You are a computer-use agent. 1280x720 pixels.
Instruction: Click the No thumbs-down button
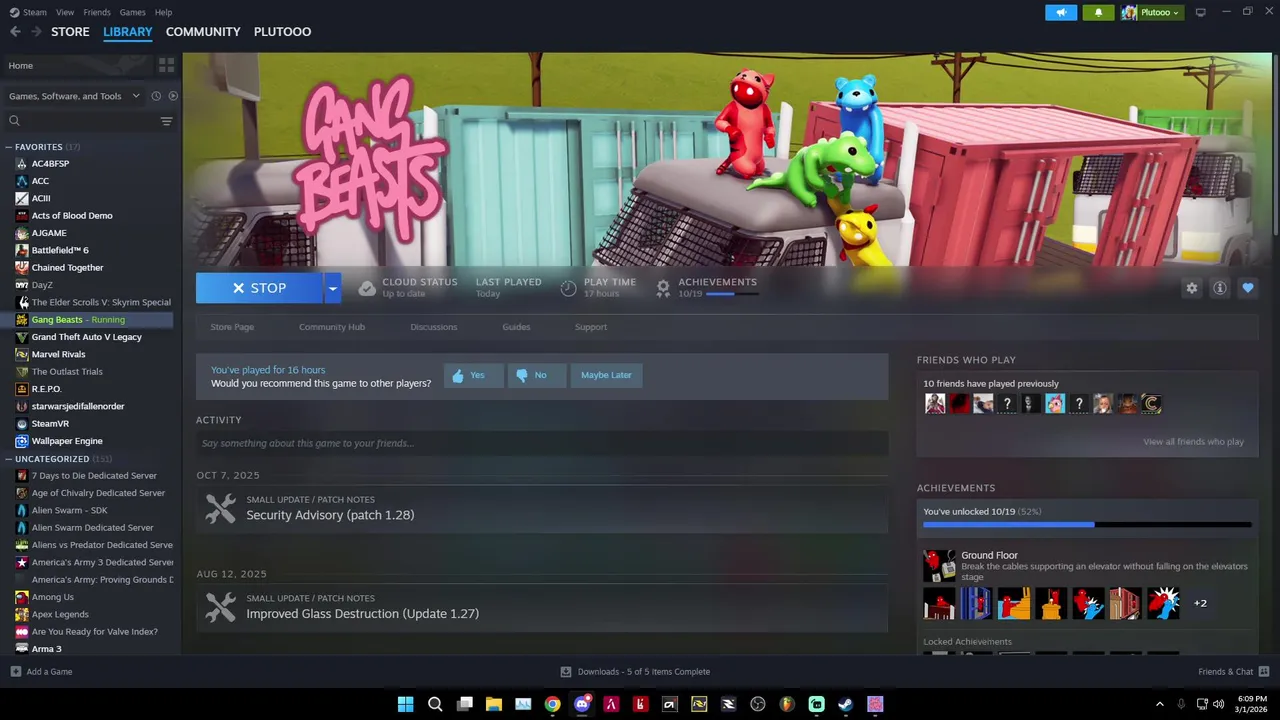tap(536, 375)
